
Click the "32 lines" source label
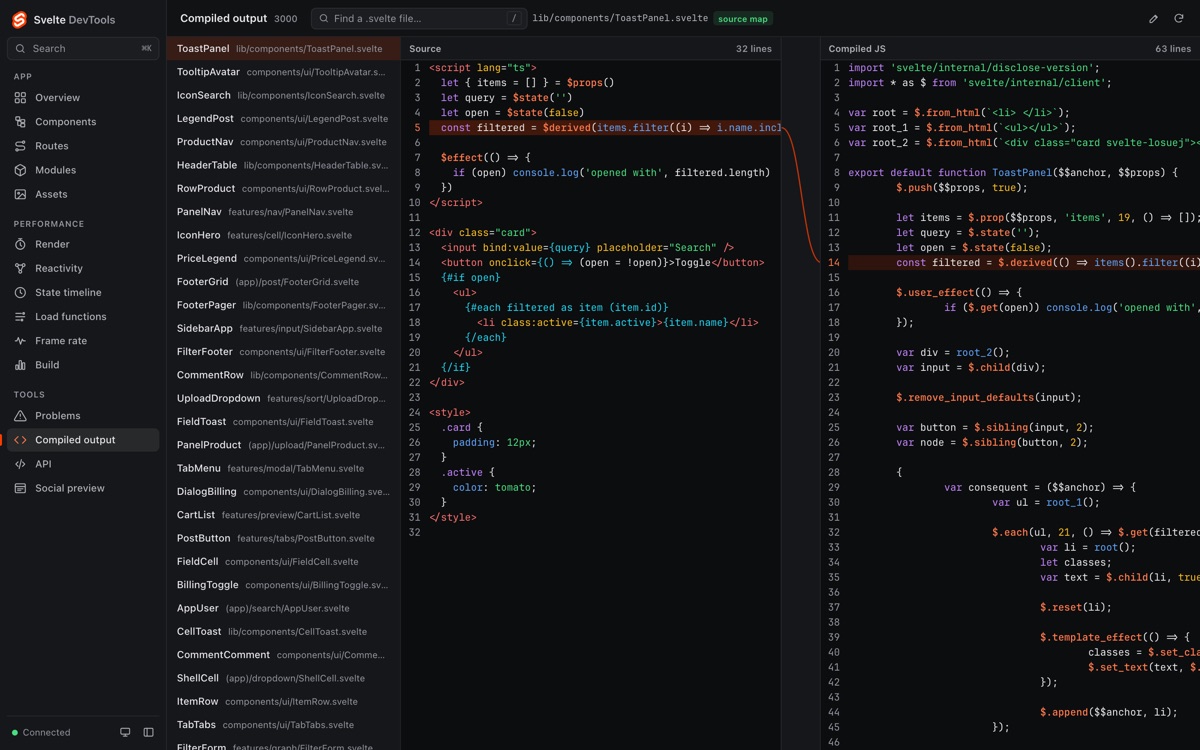pyautogui.click(x=754, y=48)
